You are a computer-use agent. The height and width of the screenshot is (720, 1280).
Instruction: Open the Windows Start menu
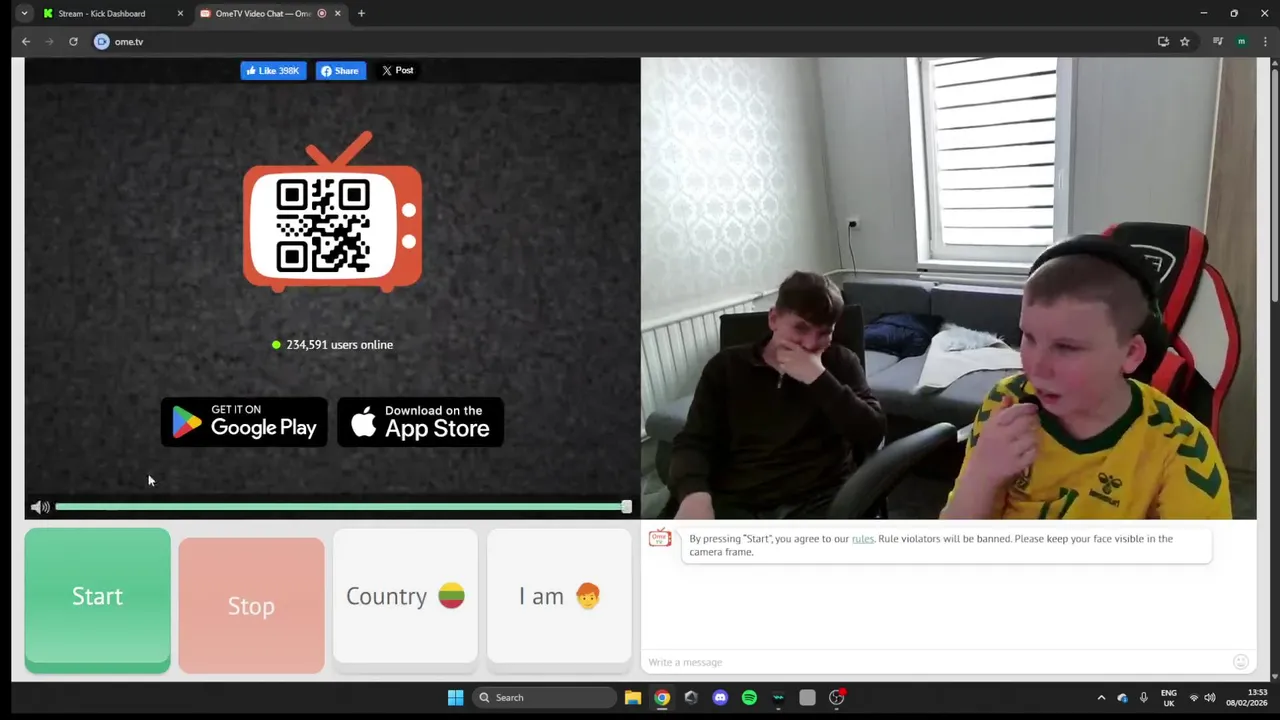tap(455, 697)
